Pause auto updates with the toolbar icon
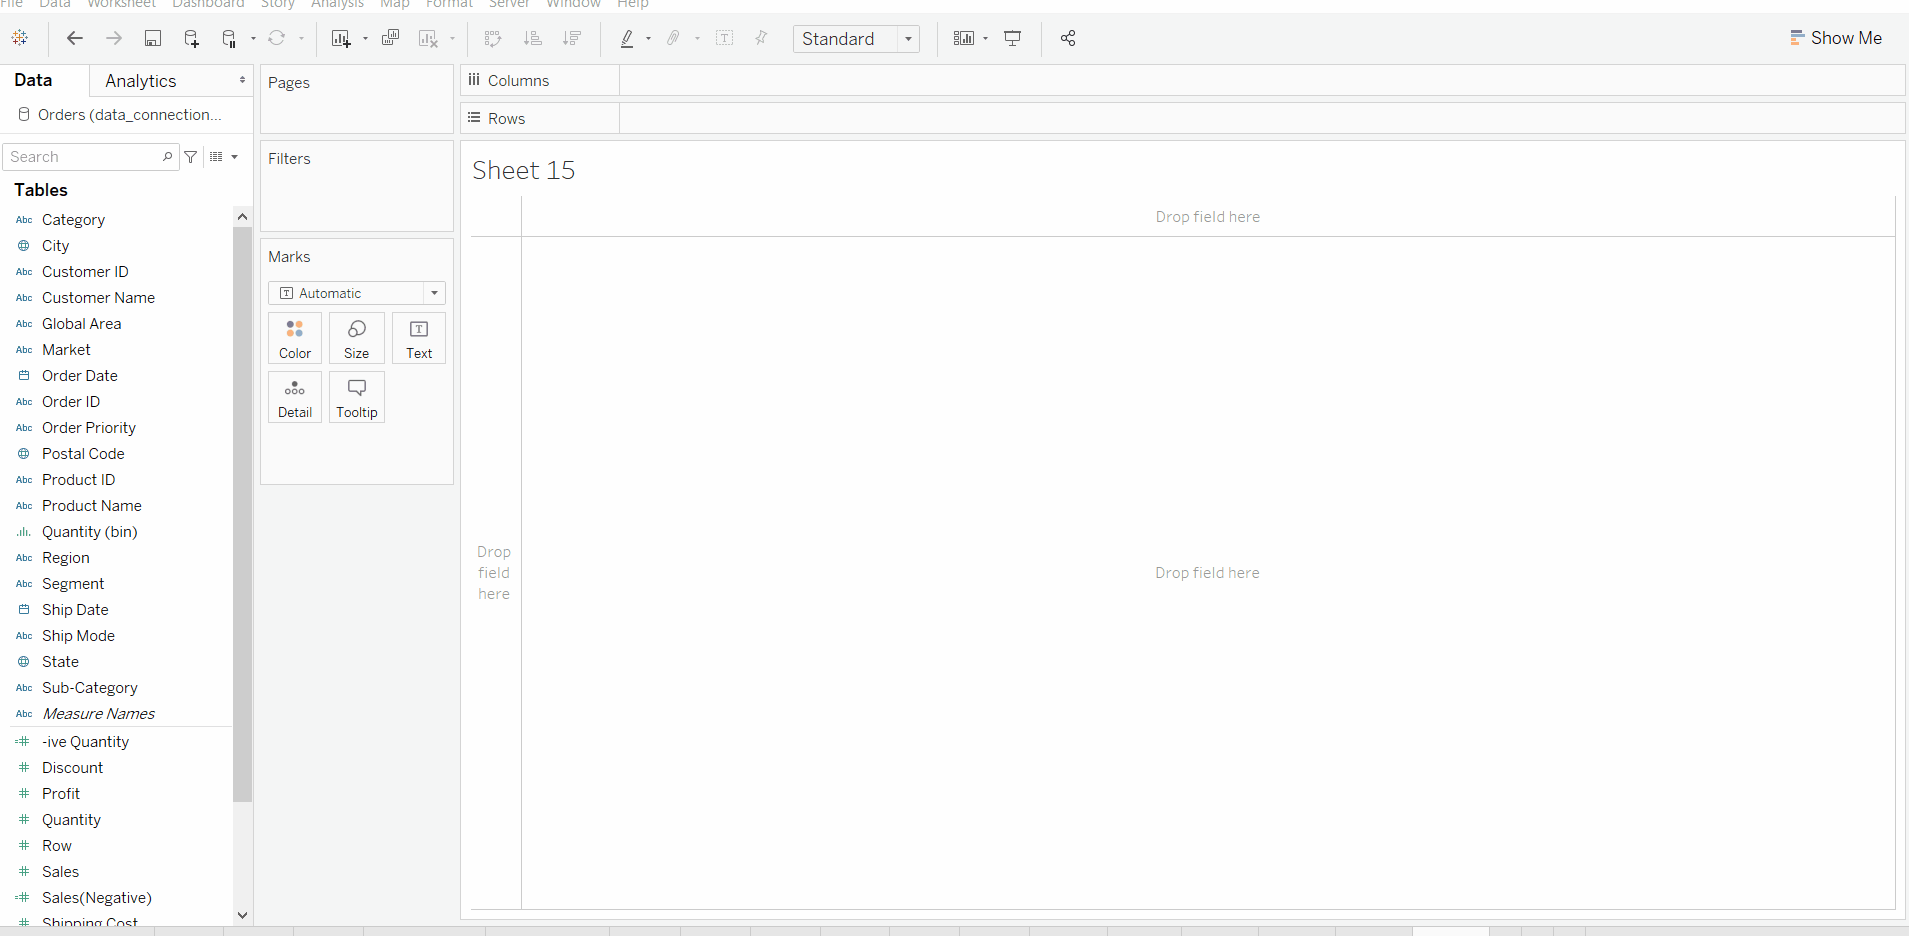 click(x=229, y=38)
